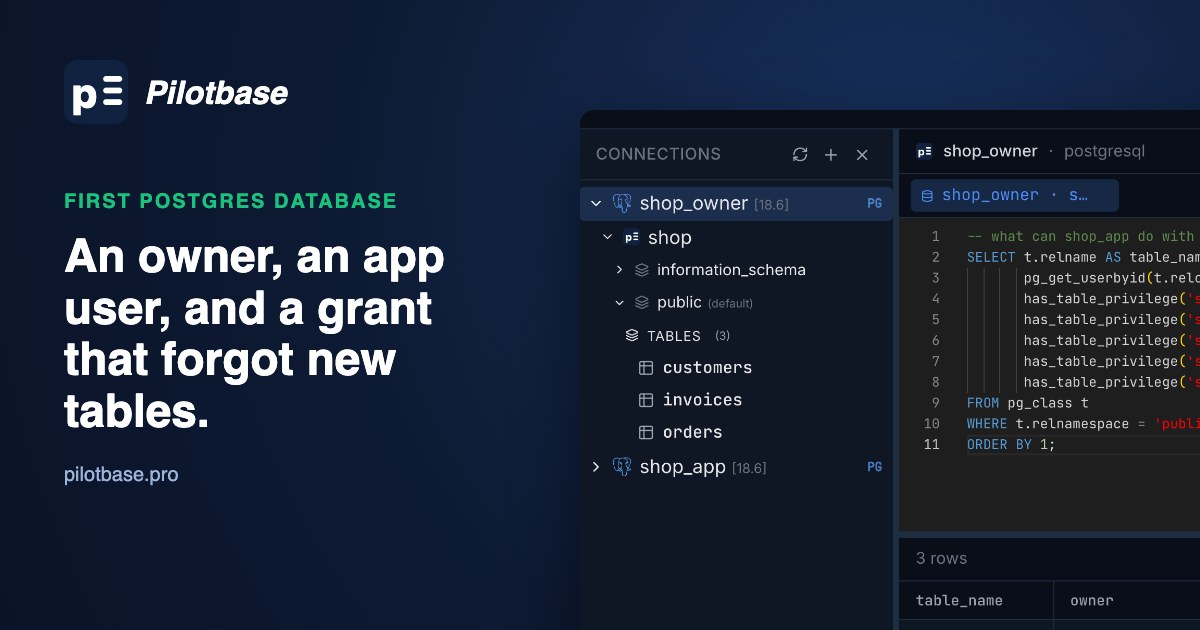Click line 1 comment in SQL editor
Image resolution: width=1200 pixels, height=630 pixels.
(x=1081, y=237)
